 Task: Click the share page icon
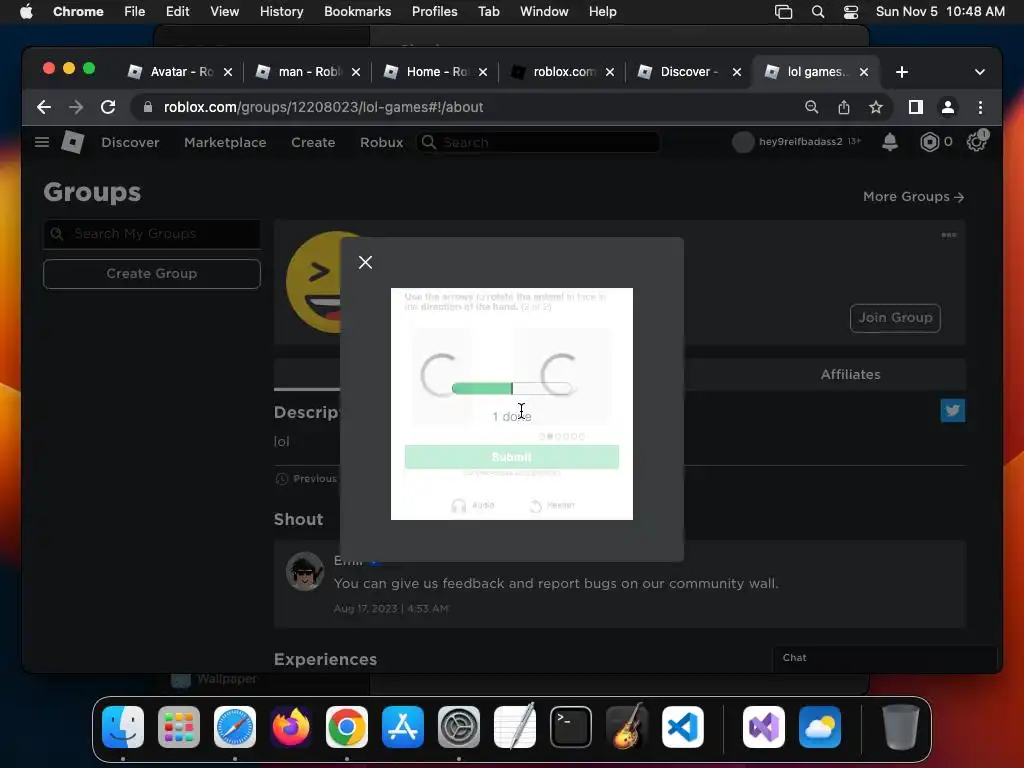[844, 107]
